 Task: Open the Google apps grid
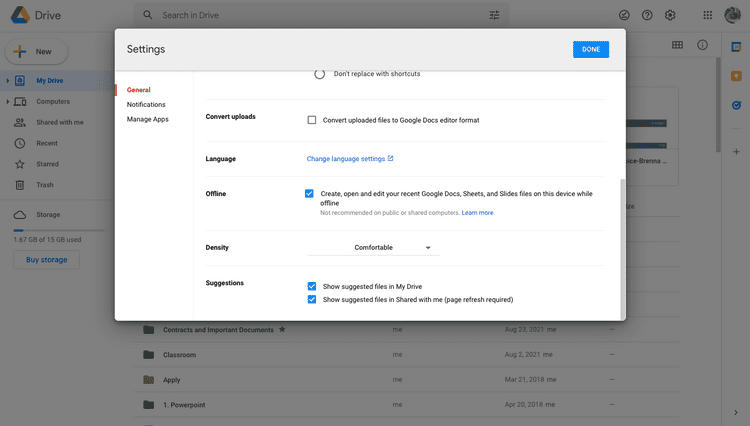click(x=708, y=15)
